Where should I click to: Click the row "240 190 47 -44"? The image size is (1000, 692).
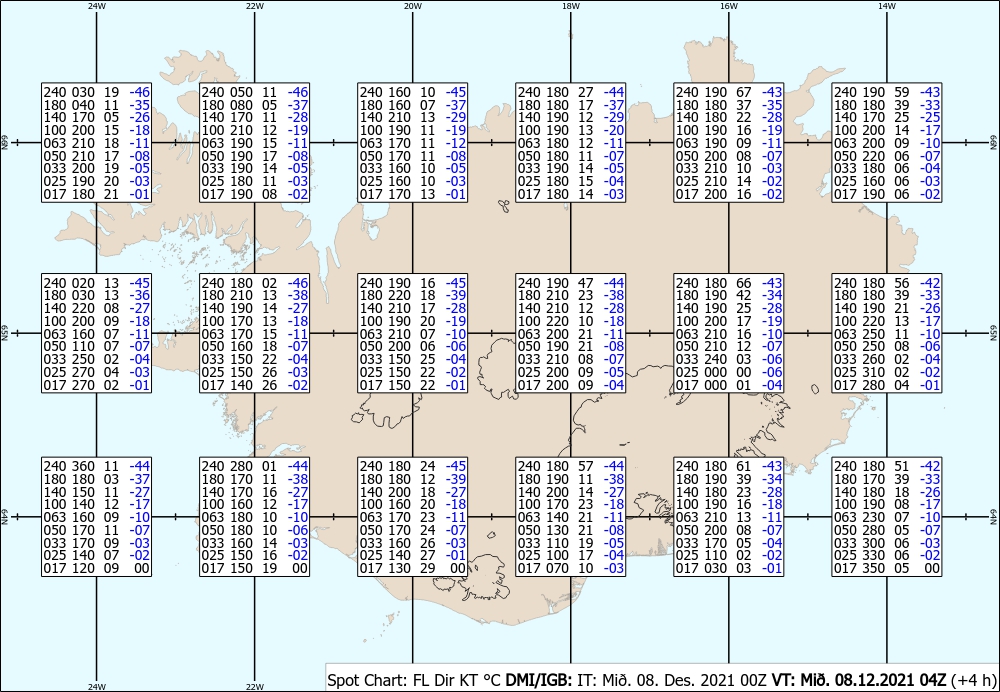click(x=571, y=283)
